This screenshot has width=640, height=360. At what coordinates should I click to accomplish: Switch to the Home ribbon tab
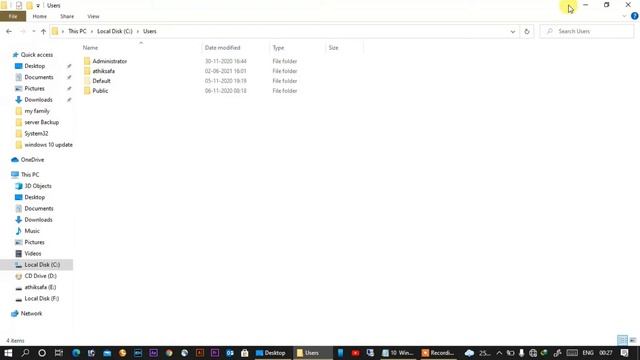click(x=40, y=16)
